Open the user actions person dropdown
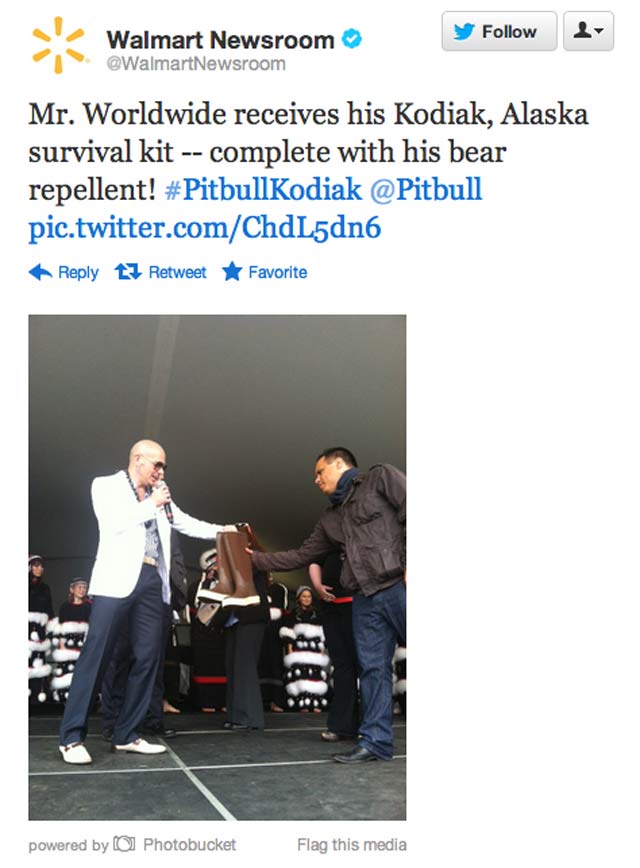Image resolution: width=640 pixels, height=868 pixels. (588, 31)
